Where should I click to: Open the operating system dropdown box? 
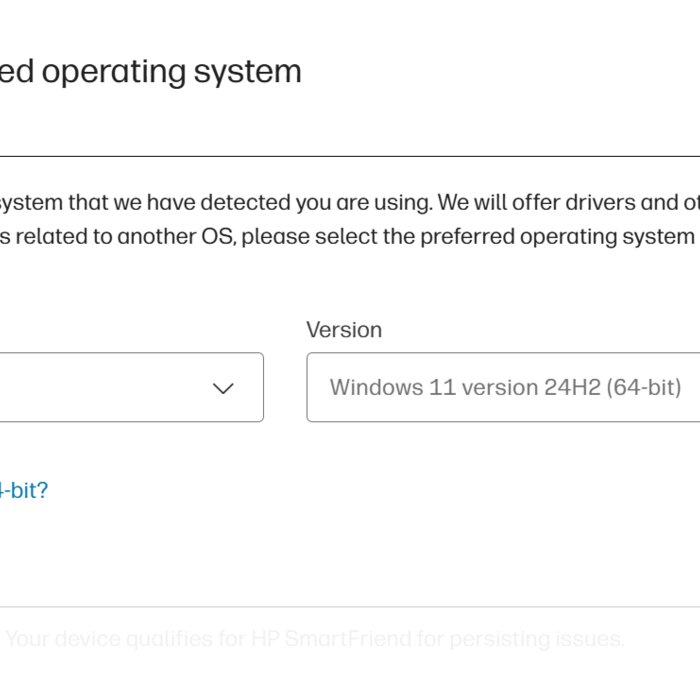(132, 387)
